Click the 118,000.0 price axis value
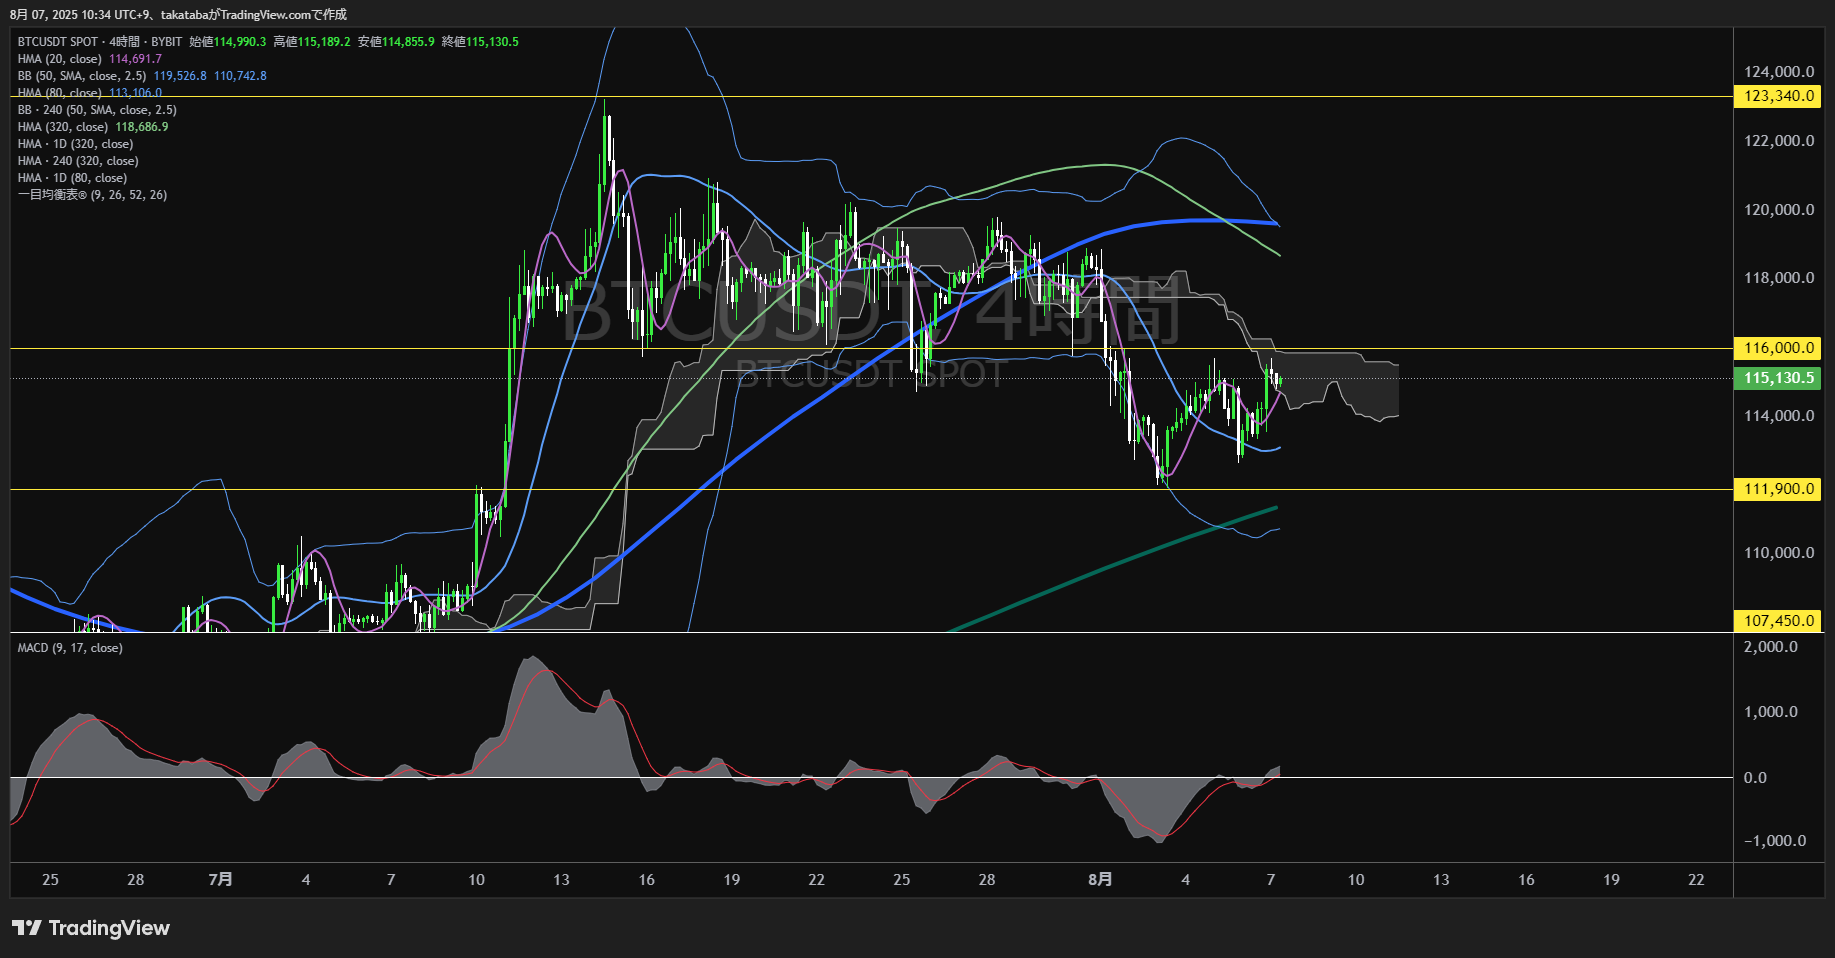 (x=1779, y=278)
